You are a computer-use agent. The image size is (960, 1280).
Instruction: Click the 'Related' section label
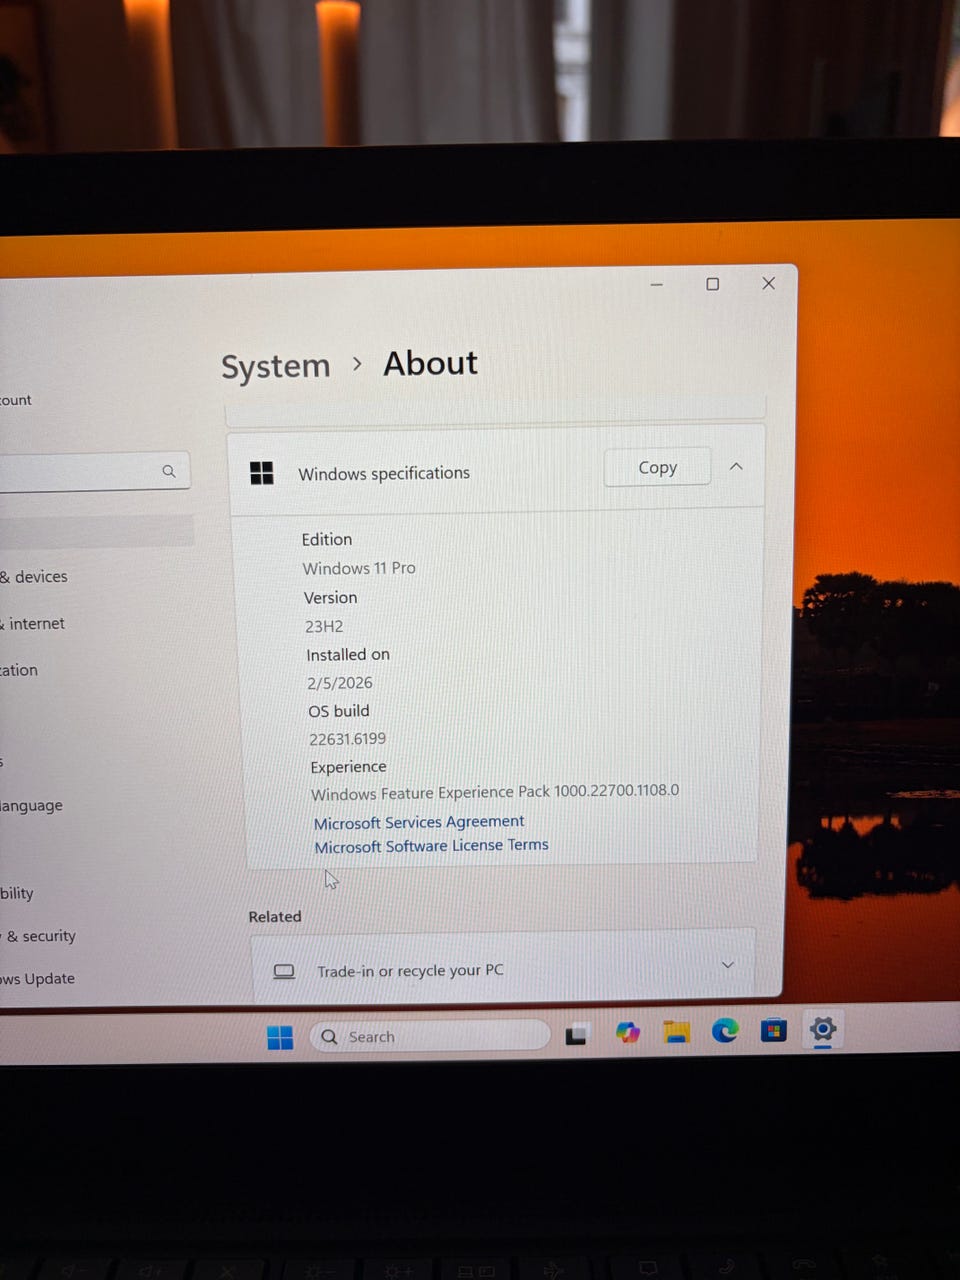click(275, 916)
